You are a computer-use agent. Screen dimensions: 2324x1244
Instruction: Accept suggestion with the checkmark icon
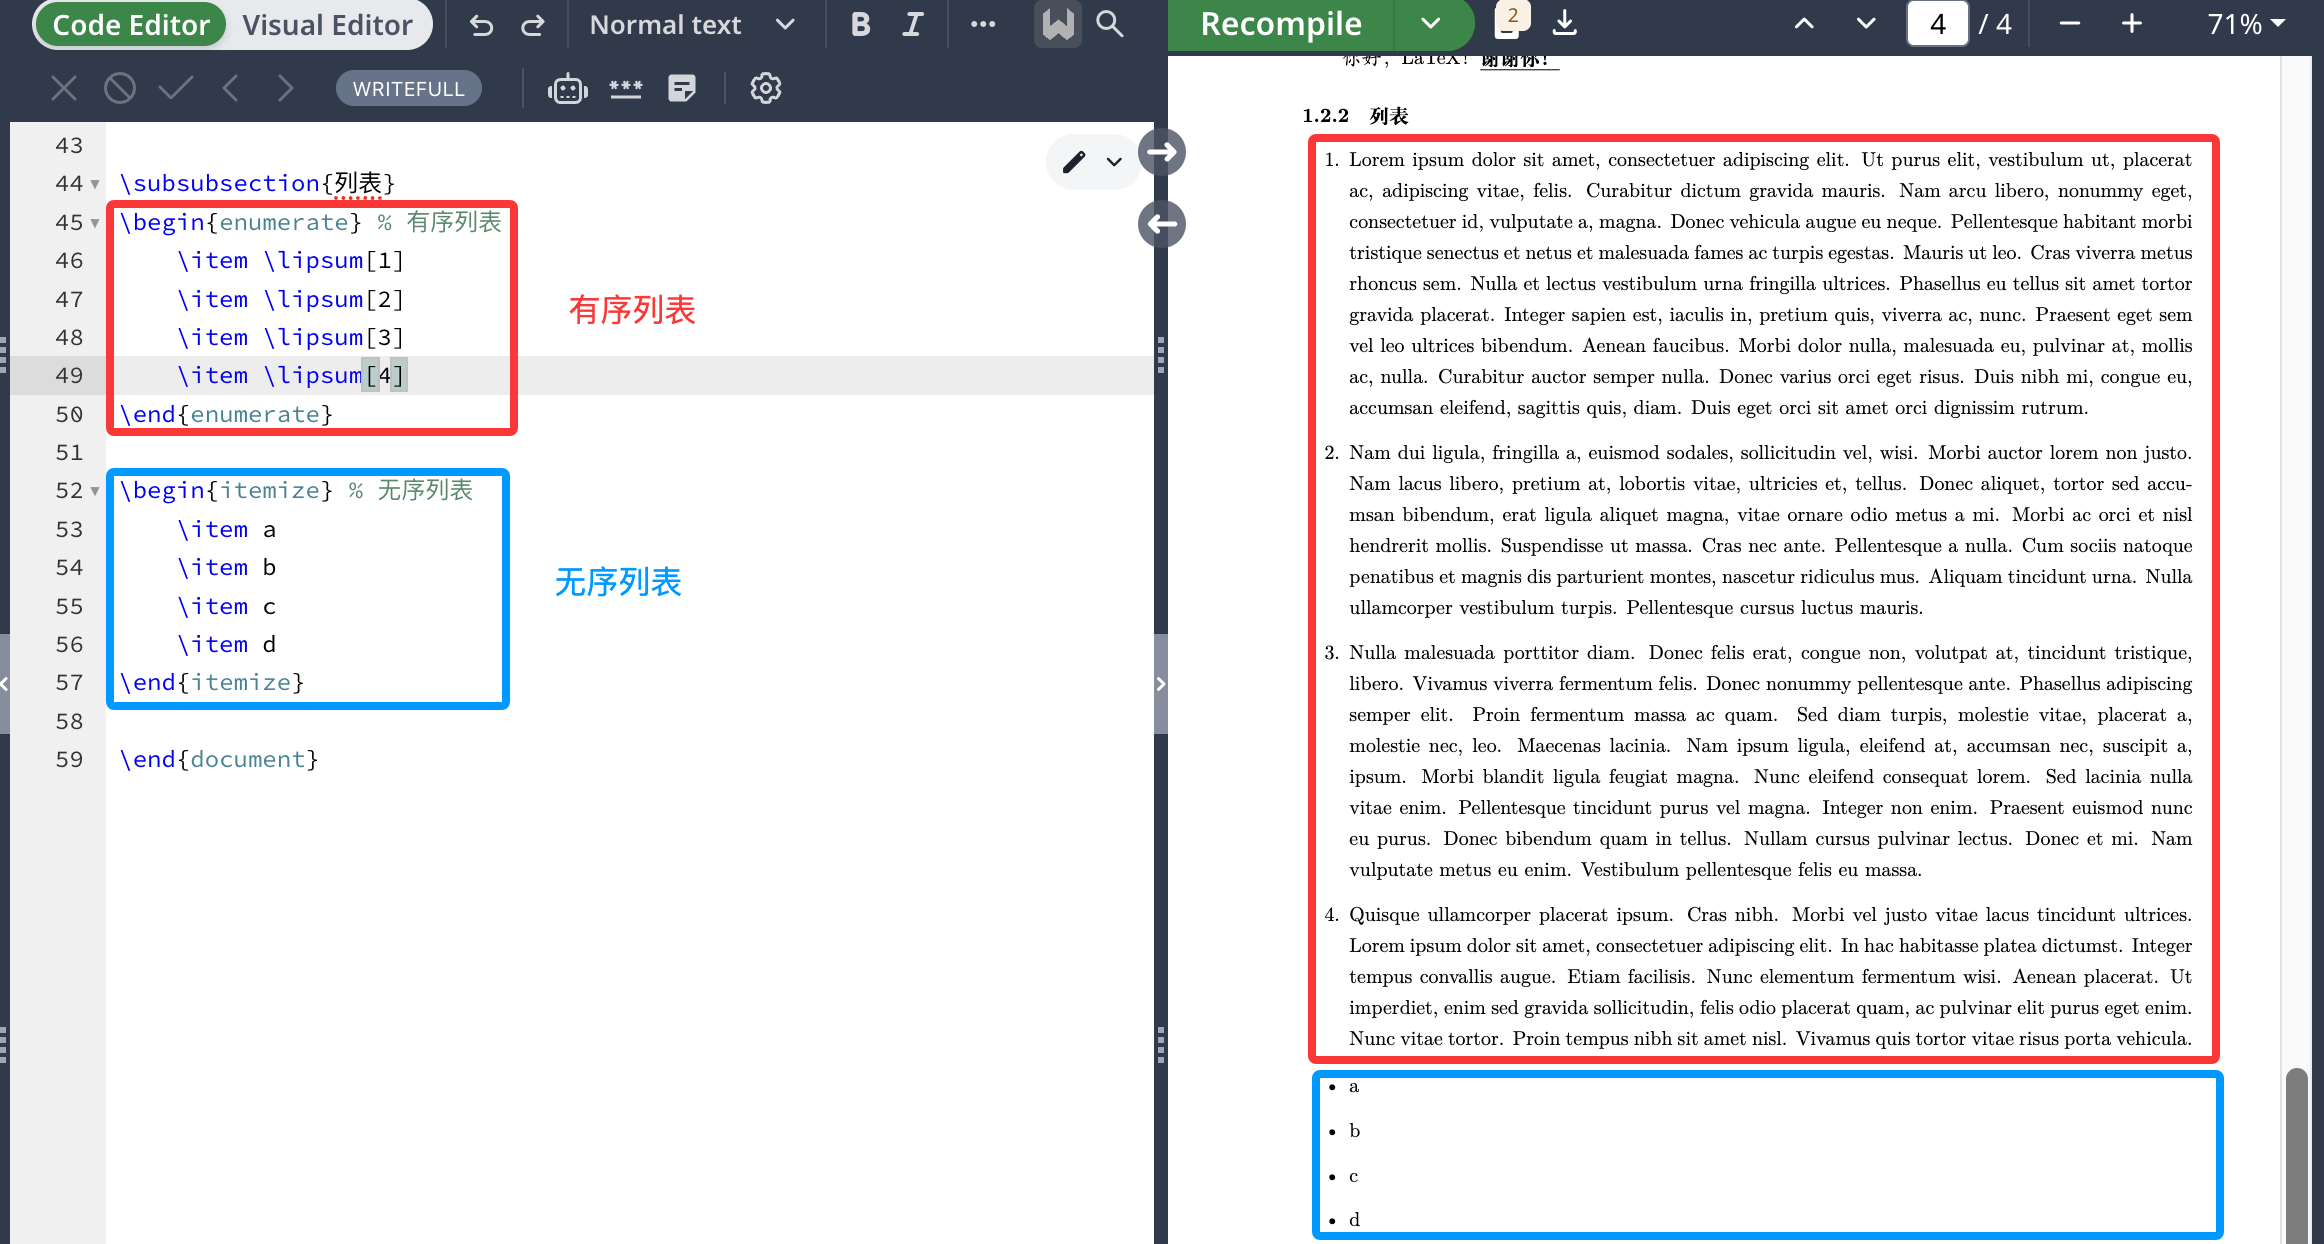(175, 88)
